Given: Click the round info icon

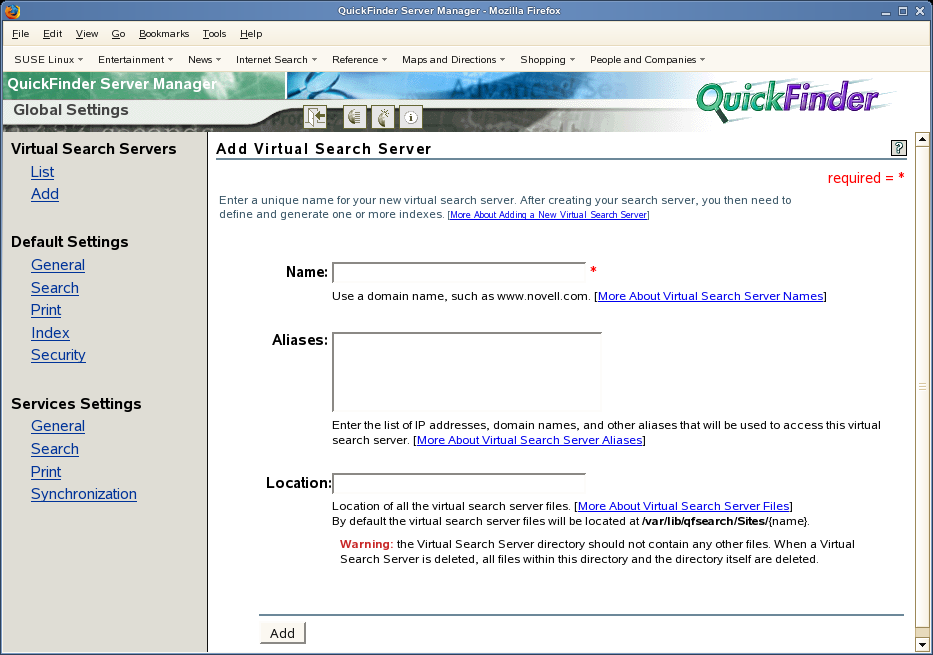Looking at the screenshot, I should pos(411,117).
